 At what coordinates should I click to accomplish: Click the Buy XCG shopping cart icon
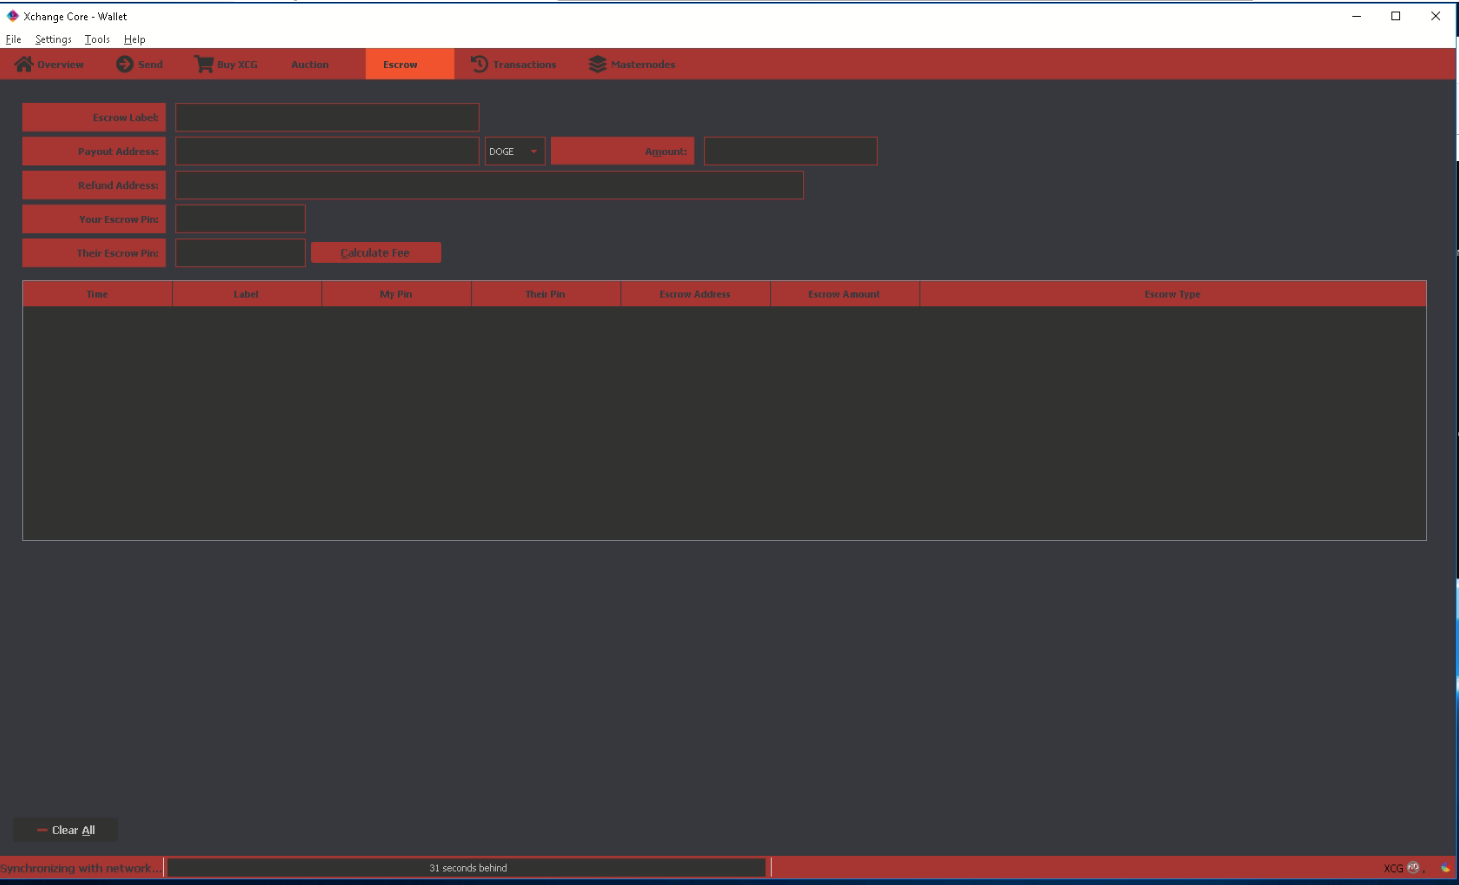204,64
